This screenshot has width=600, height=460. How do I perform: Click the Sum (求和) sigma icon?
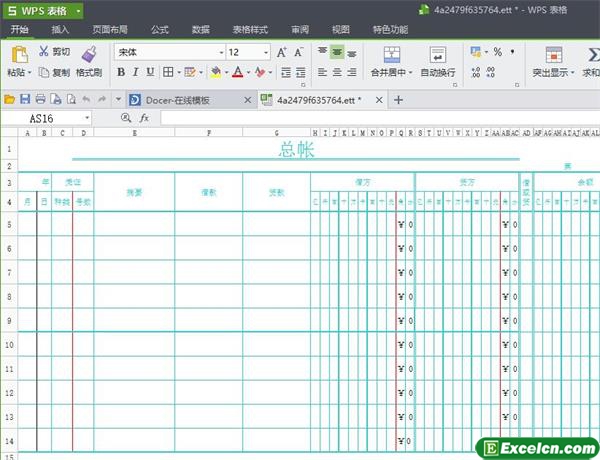pos(593,55)
